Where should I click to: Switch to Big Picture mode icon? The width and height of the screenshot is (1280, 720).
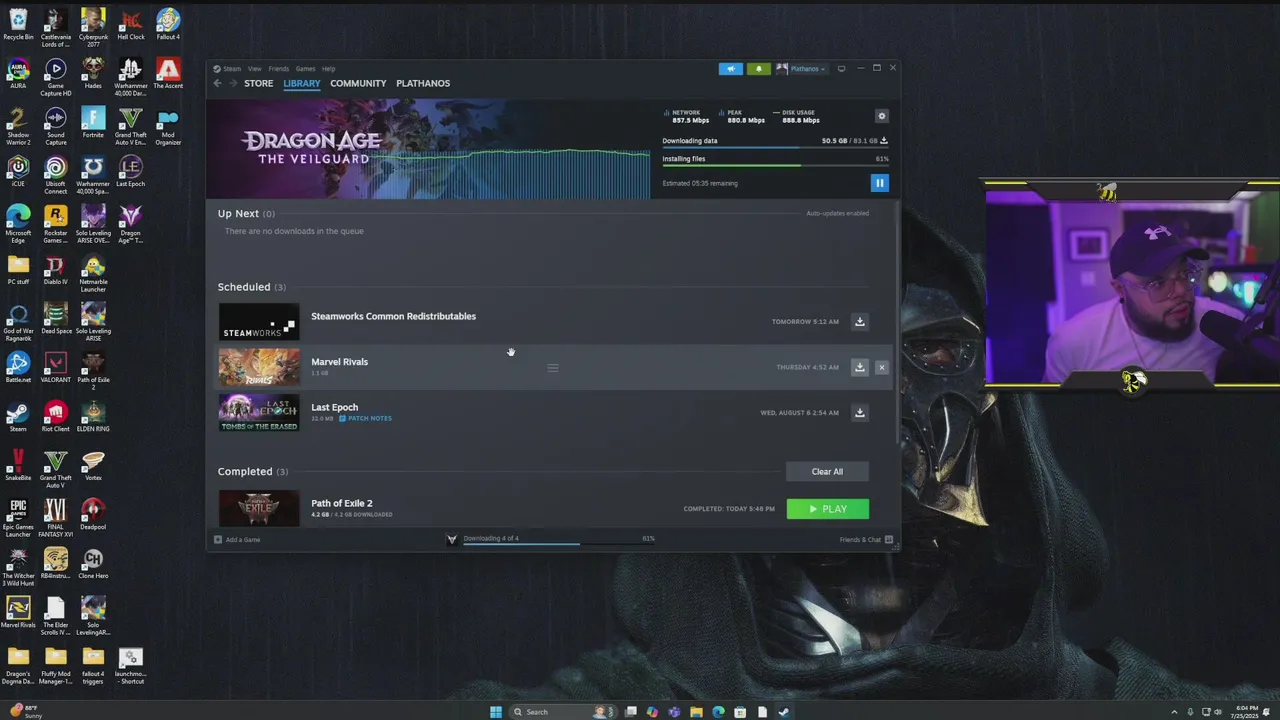pyautogui.click(x=841, y=69)
